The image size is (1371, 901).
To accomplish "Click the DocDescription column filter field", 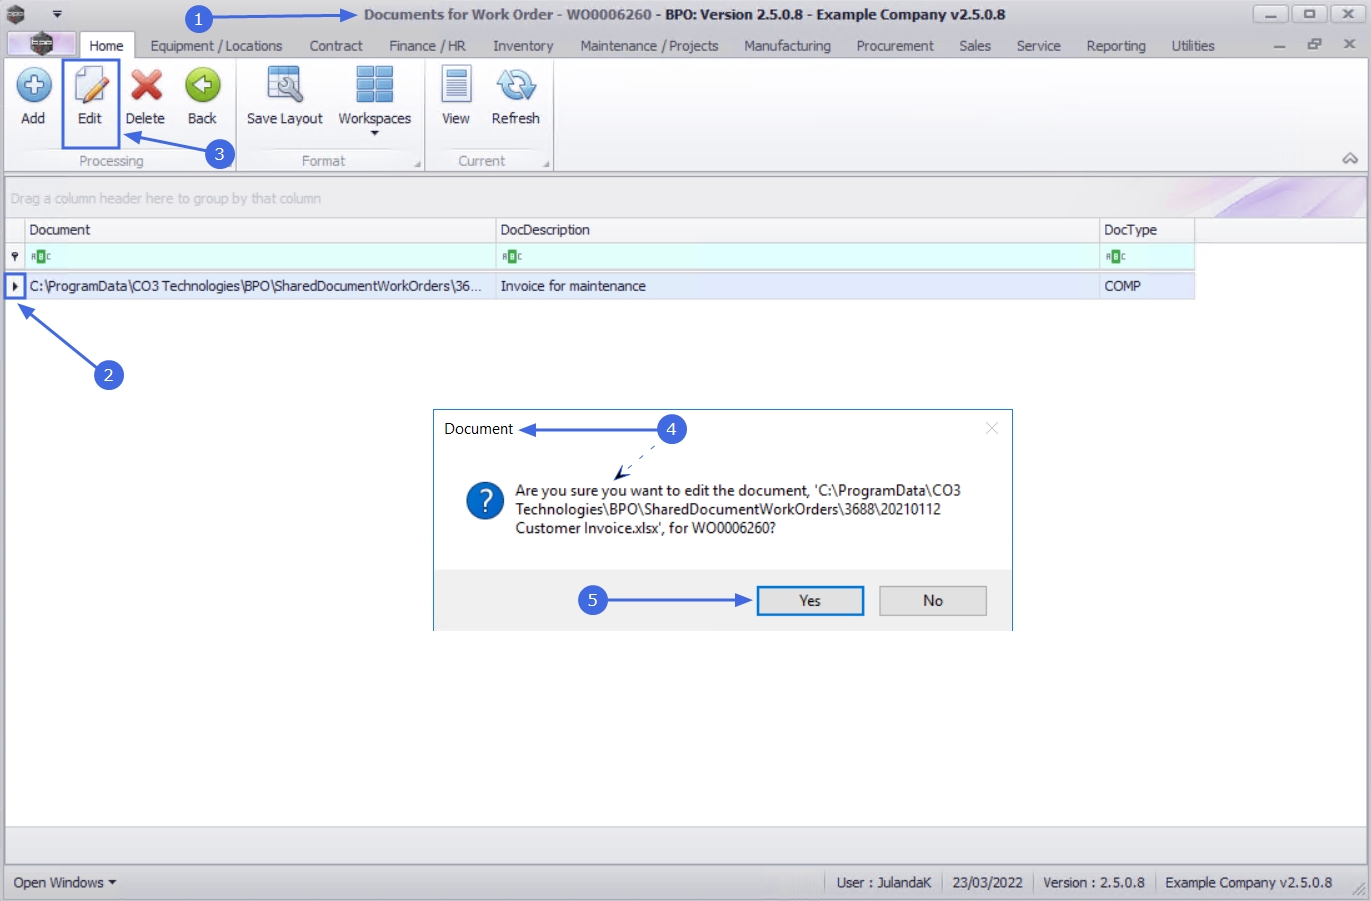I will pos(797,257).
